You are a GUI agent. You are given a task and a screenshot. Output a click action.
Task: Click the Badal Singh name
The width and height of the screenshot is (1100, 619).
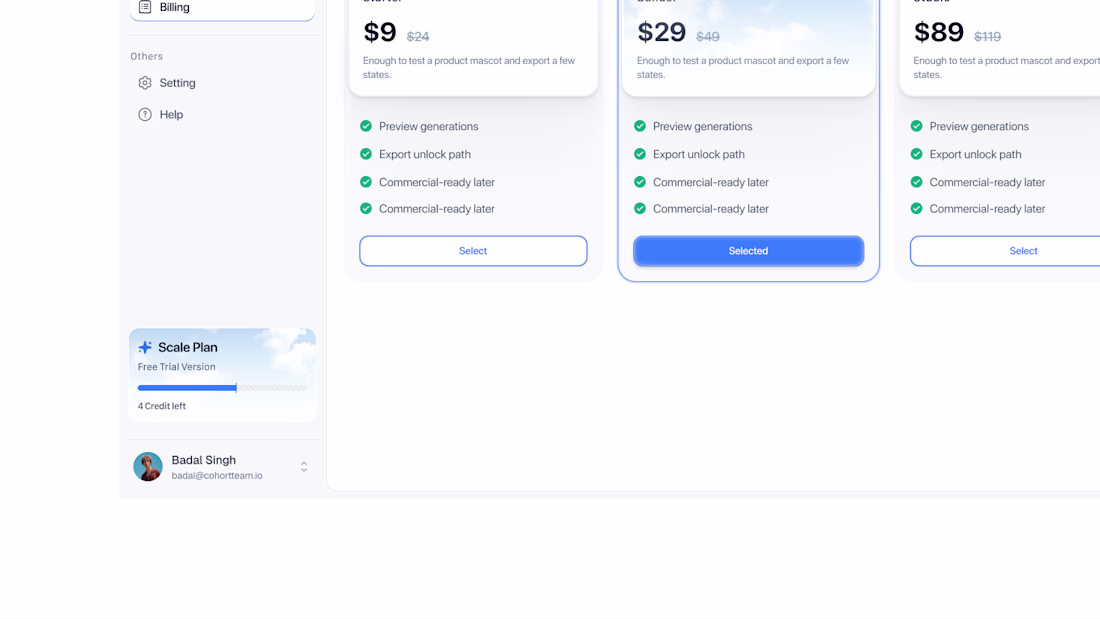coord(203,460)
